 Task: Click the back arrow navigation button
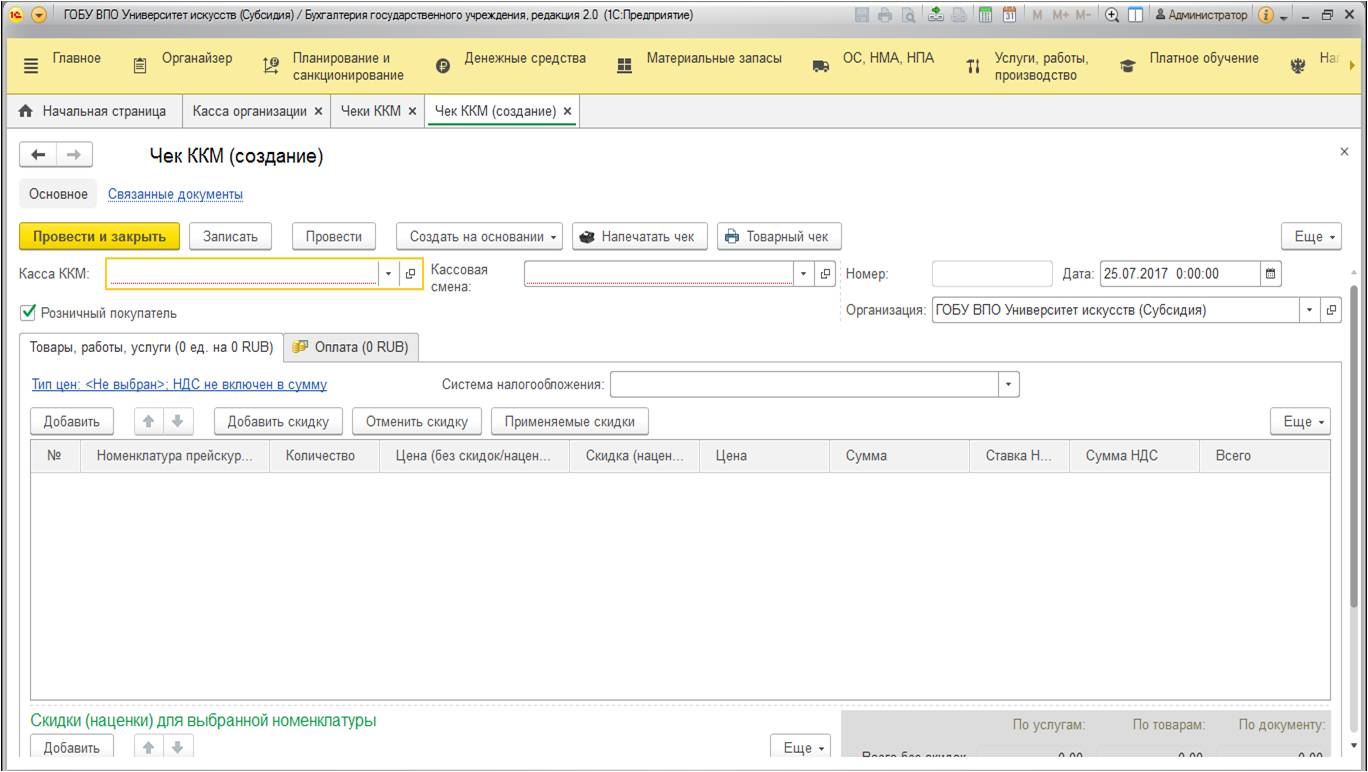(38, 155)
